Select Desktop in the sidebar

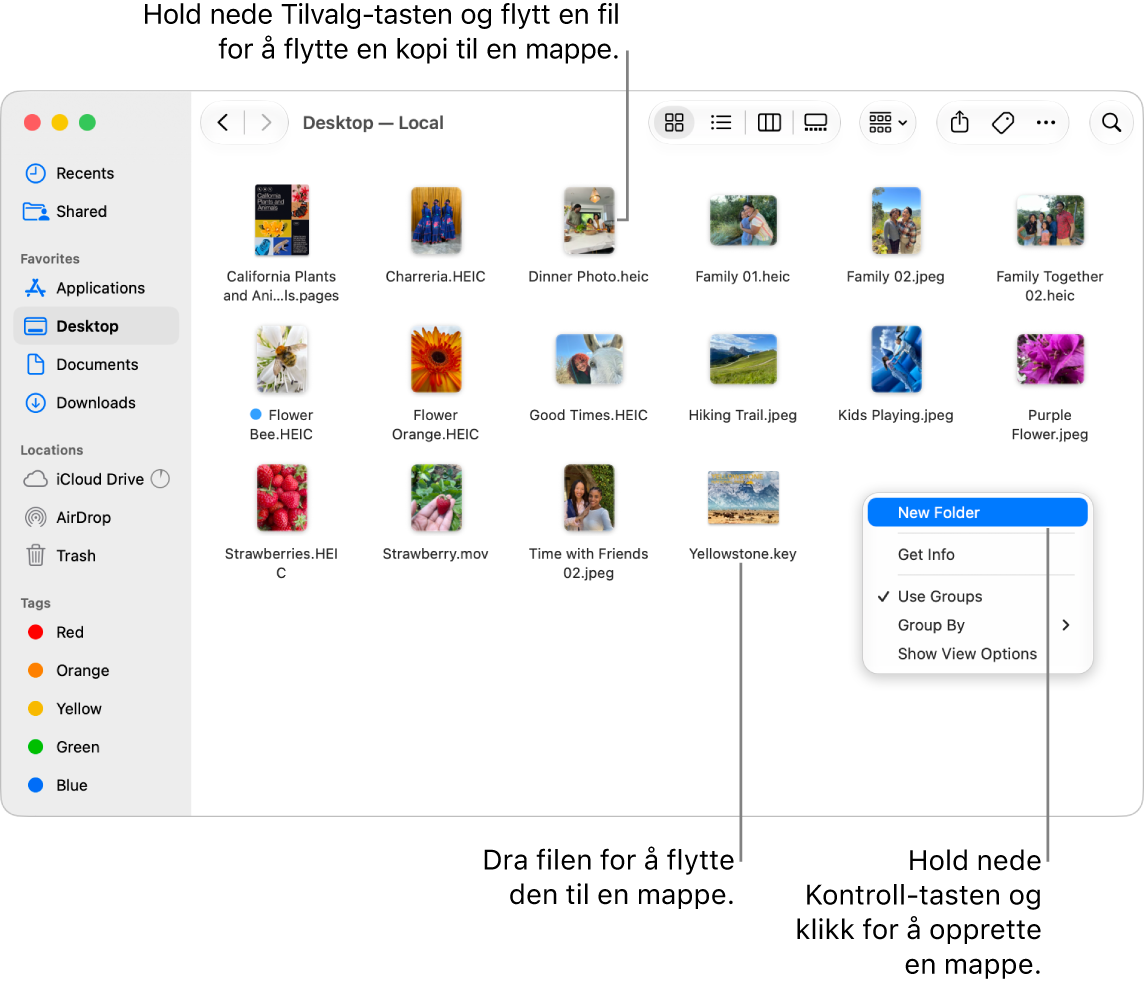tap(96, 326)
